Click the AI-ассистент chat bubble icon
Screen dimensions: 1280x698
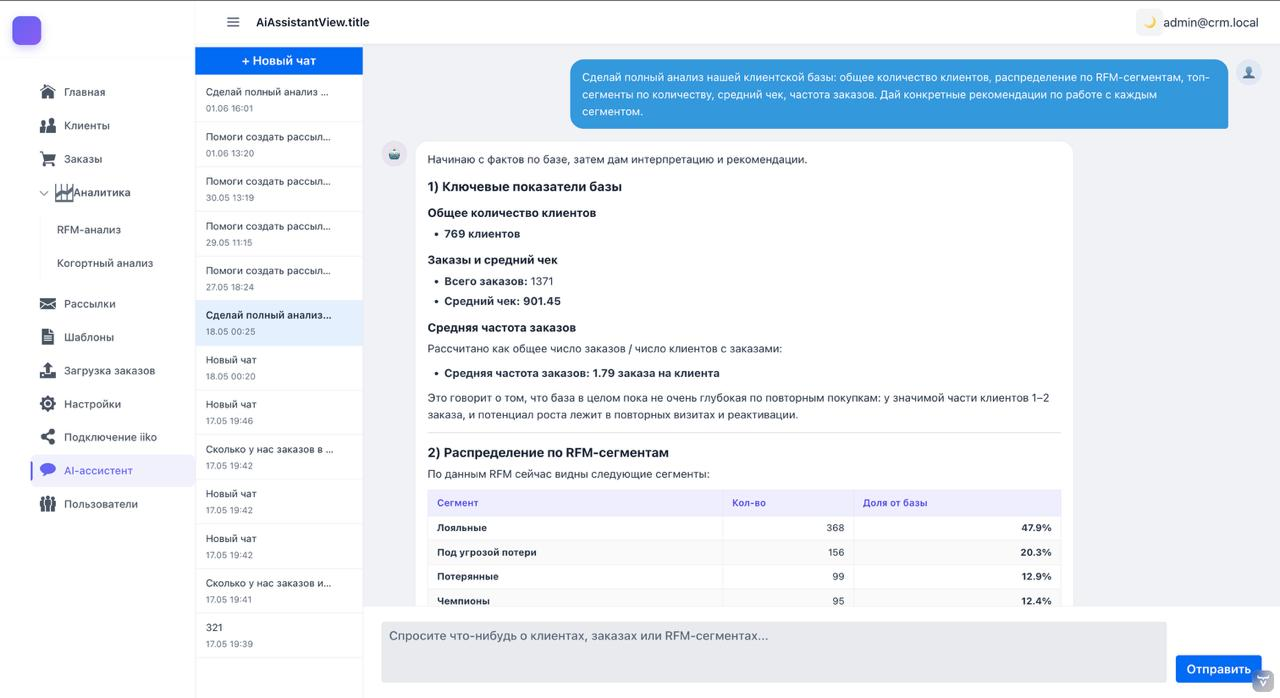point(47,470)
